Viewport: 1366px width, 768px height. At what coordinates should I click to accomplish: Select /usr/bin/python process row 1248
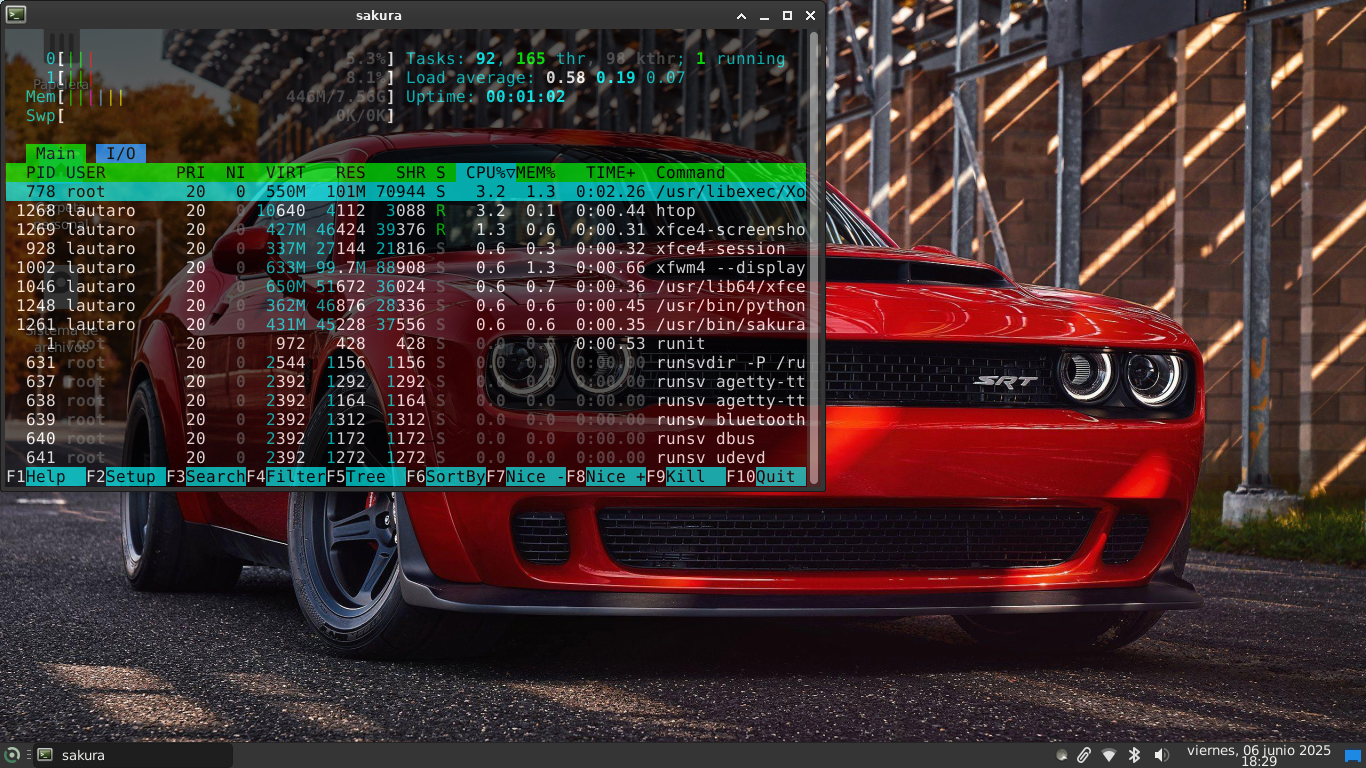click(x=406, y=306)
